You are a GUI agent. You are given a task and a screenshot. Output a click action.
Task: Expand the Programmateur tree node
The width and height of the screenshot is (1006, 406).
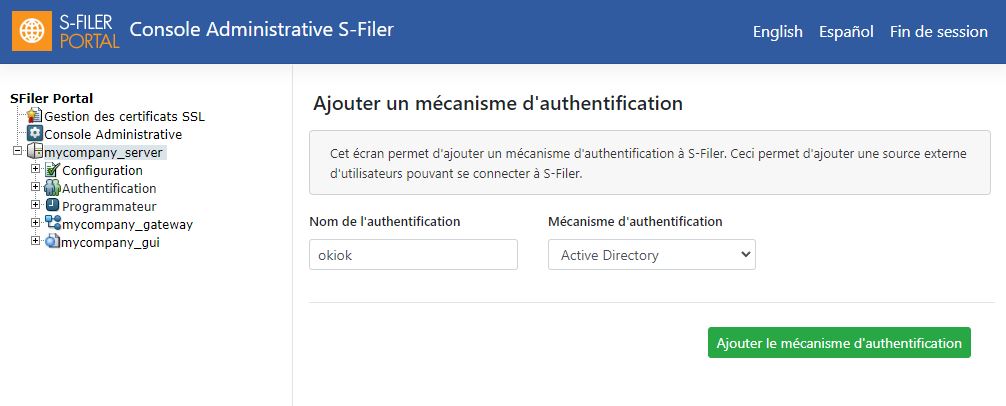[x=35, y=205]
